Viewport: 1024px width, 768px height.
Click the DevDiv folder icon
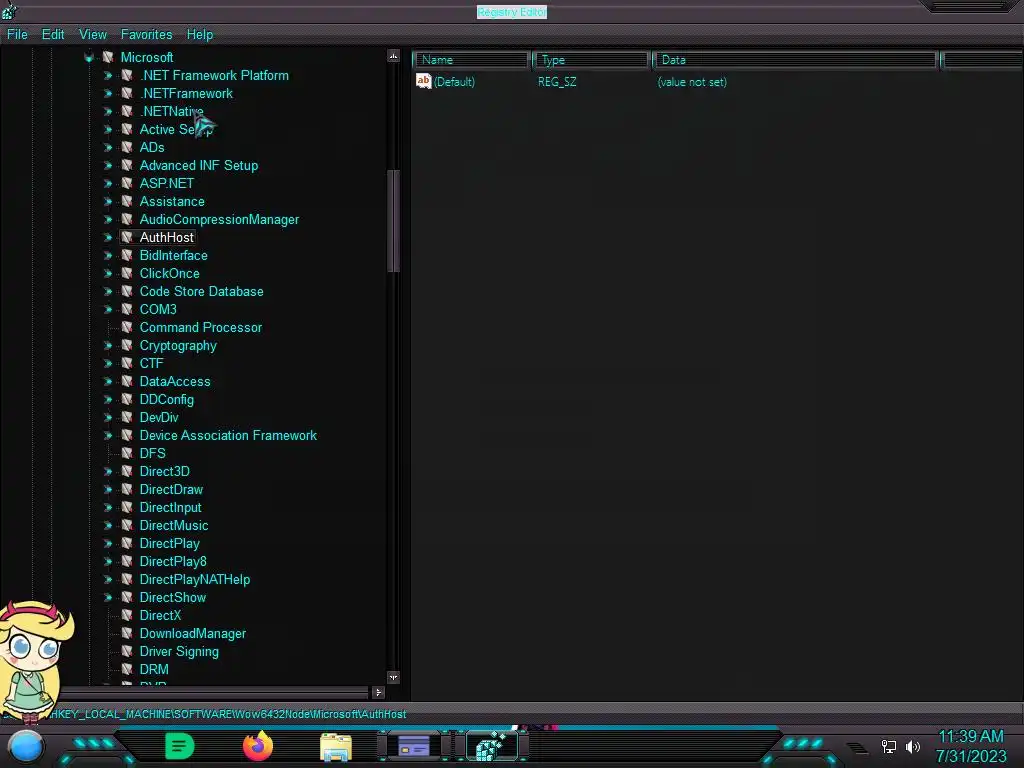(127, 417)
